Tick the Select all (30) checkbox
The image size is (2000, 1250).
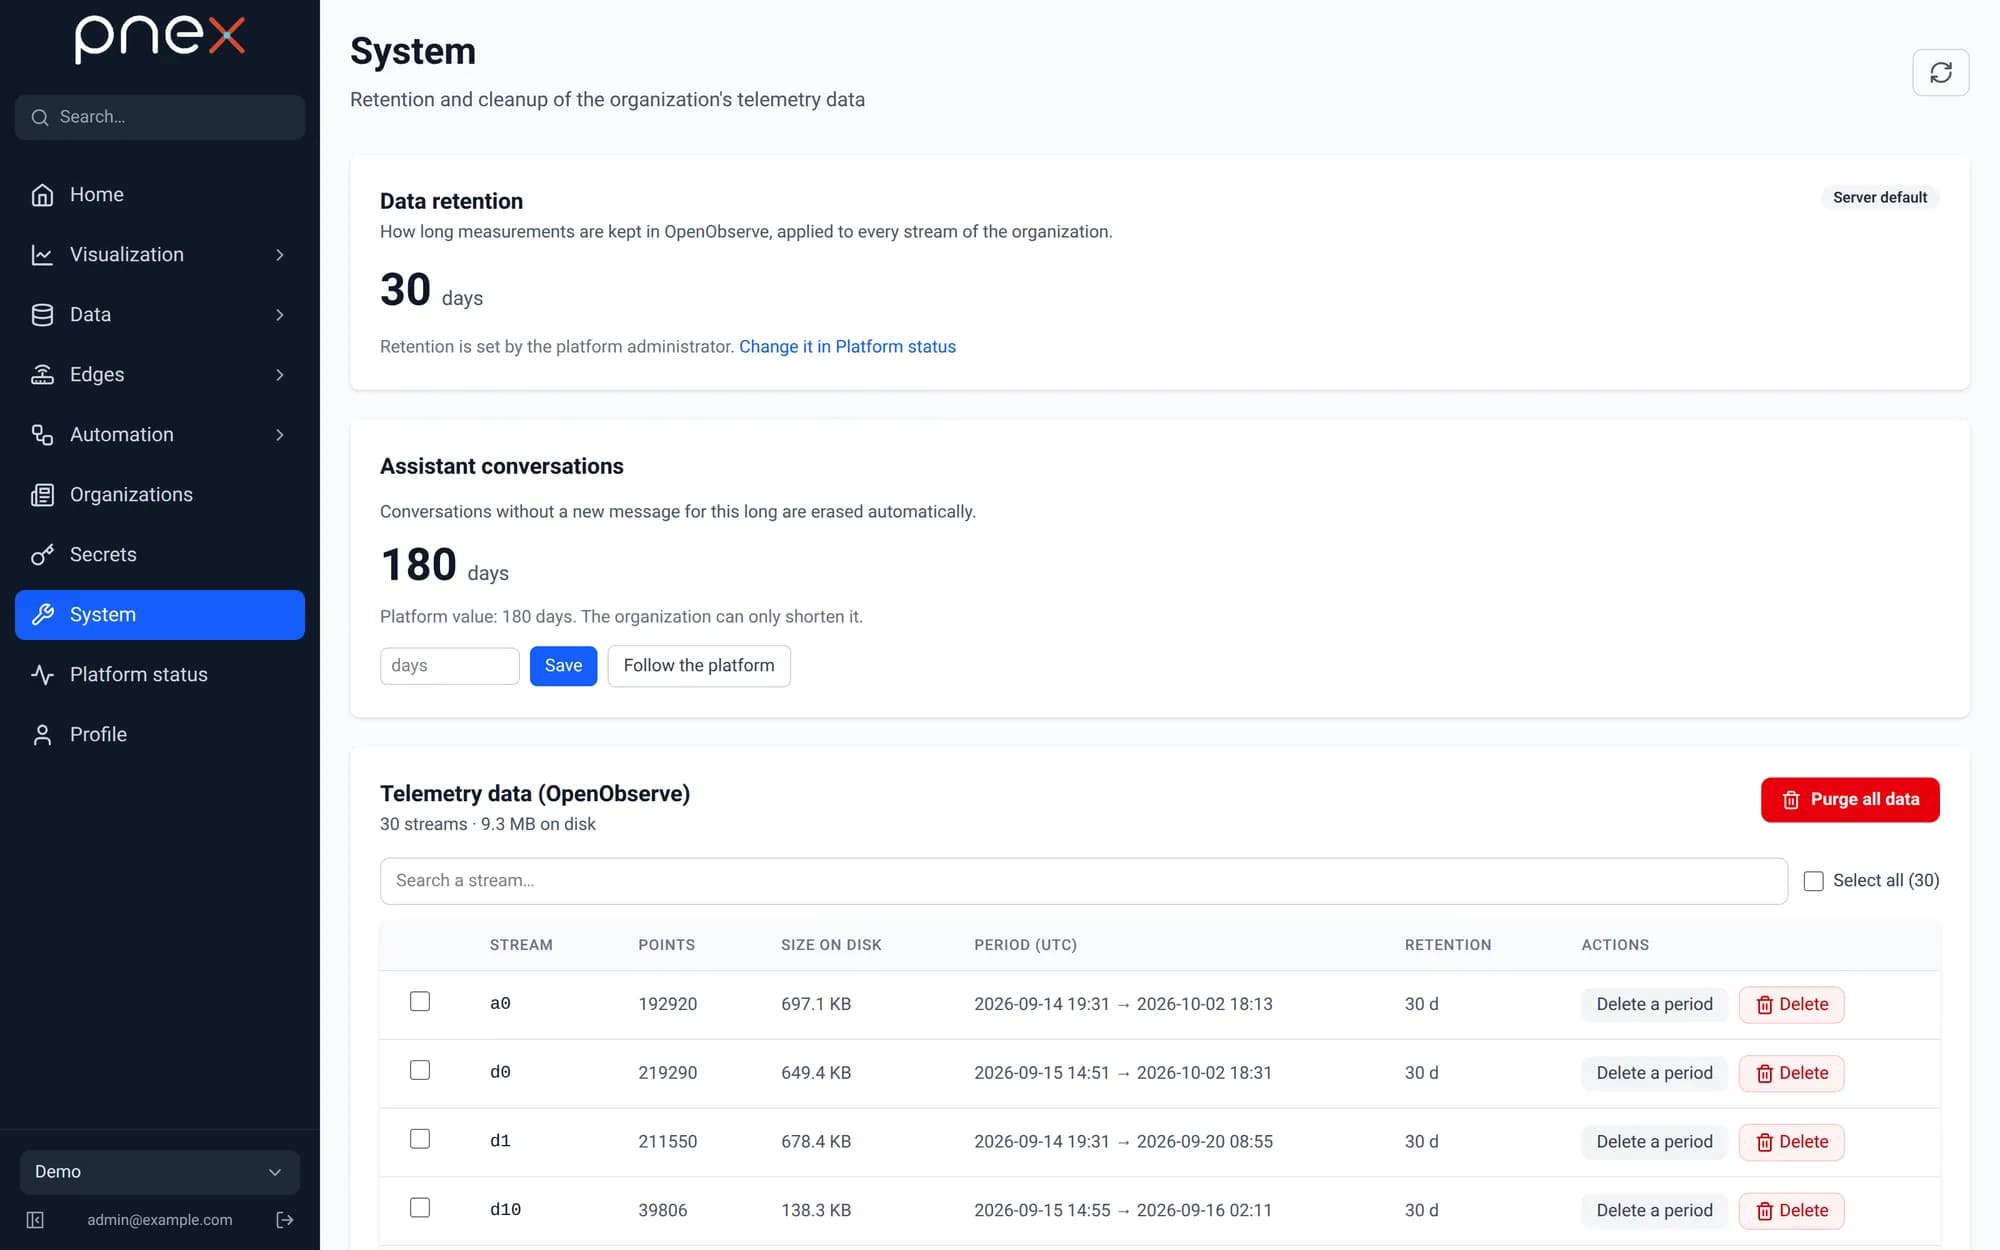pos(1813,881)
